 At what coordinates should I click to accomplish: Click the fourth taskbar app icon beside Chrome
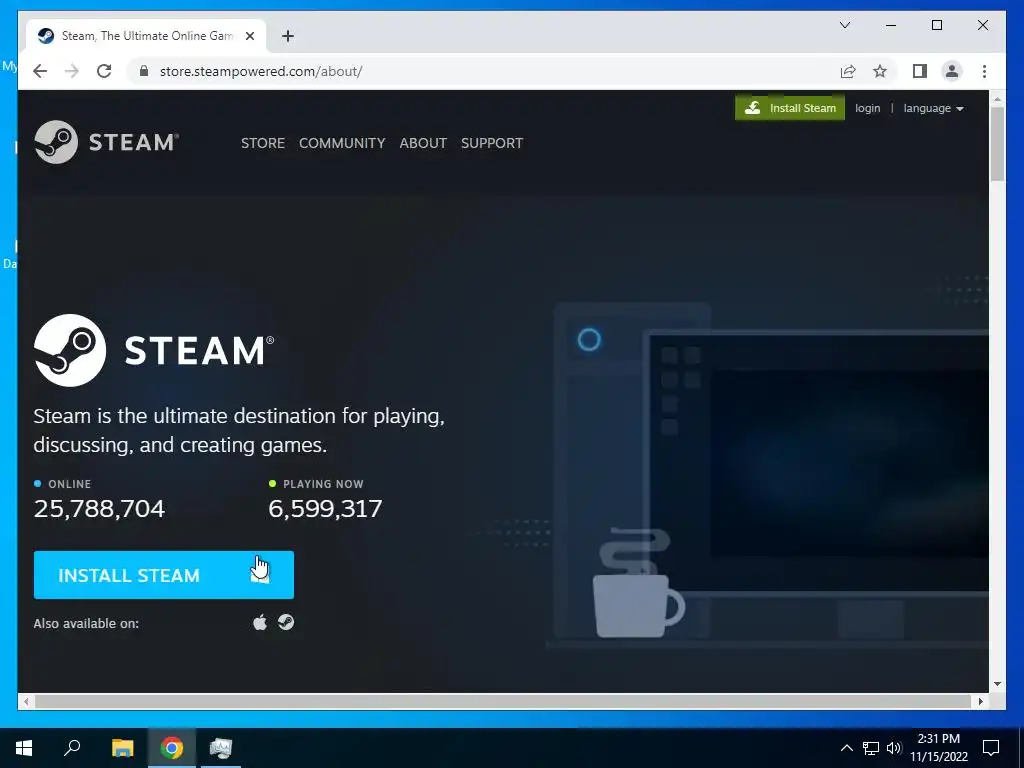[x=221, y=748]
